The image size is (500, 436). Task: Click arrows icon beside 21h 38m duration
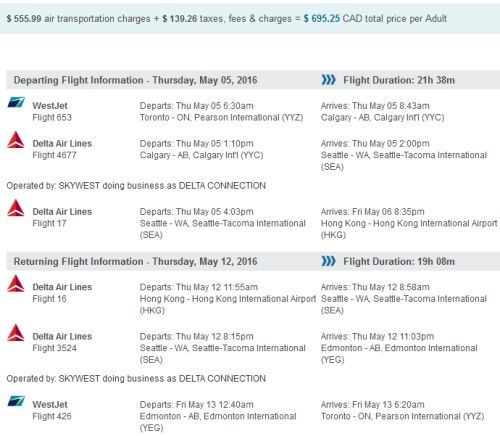click(328, 80)
